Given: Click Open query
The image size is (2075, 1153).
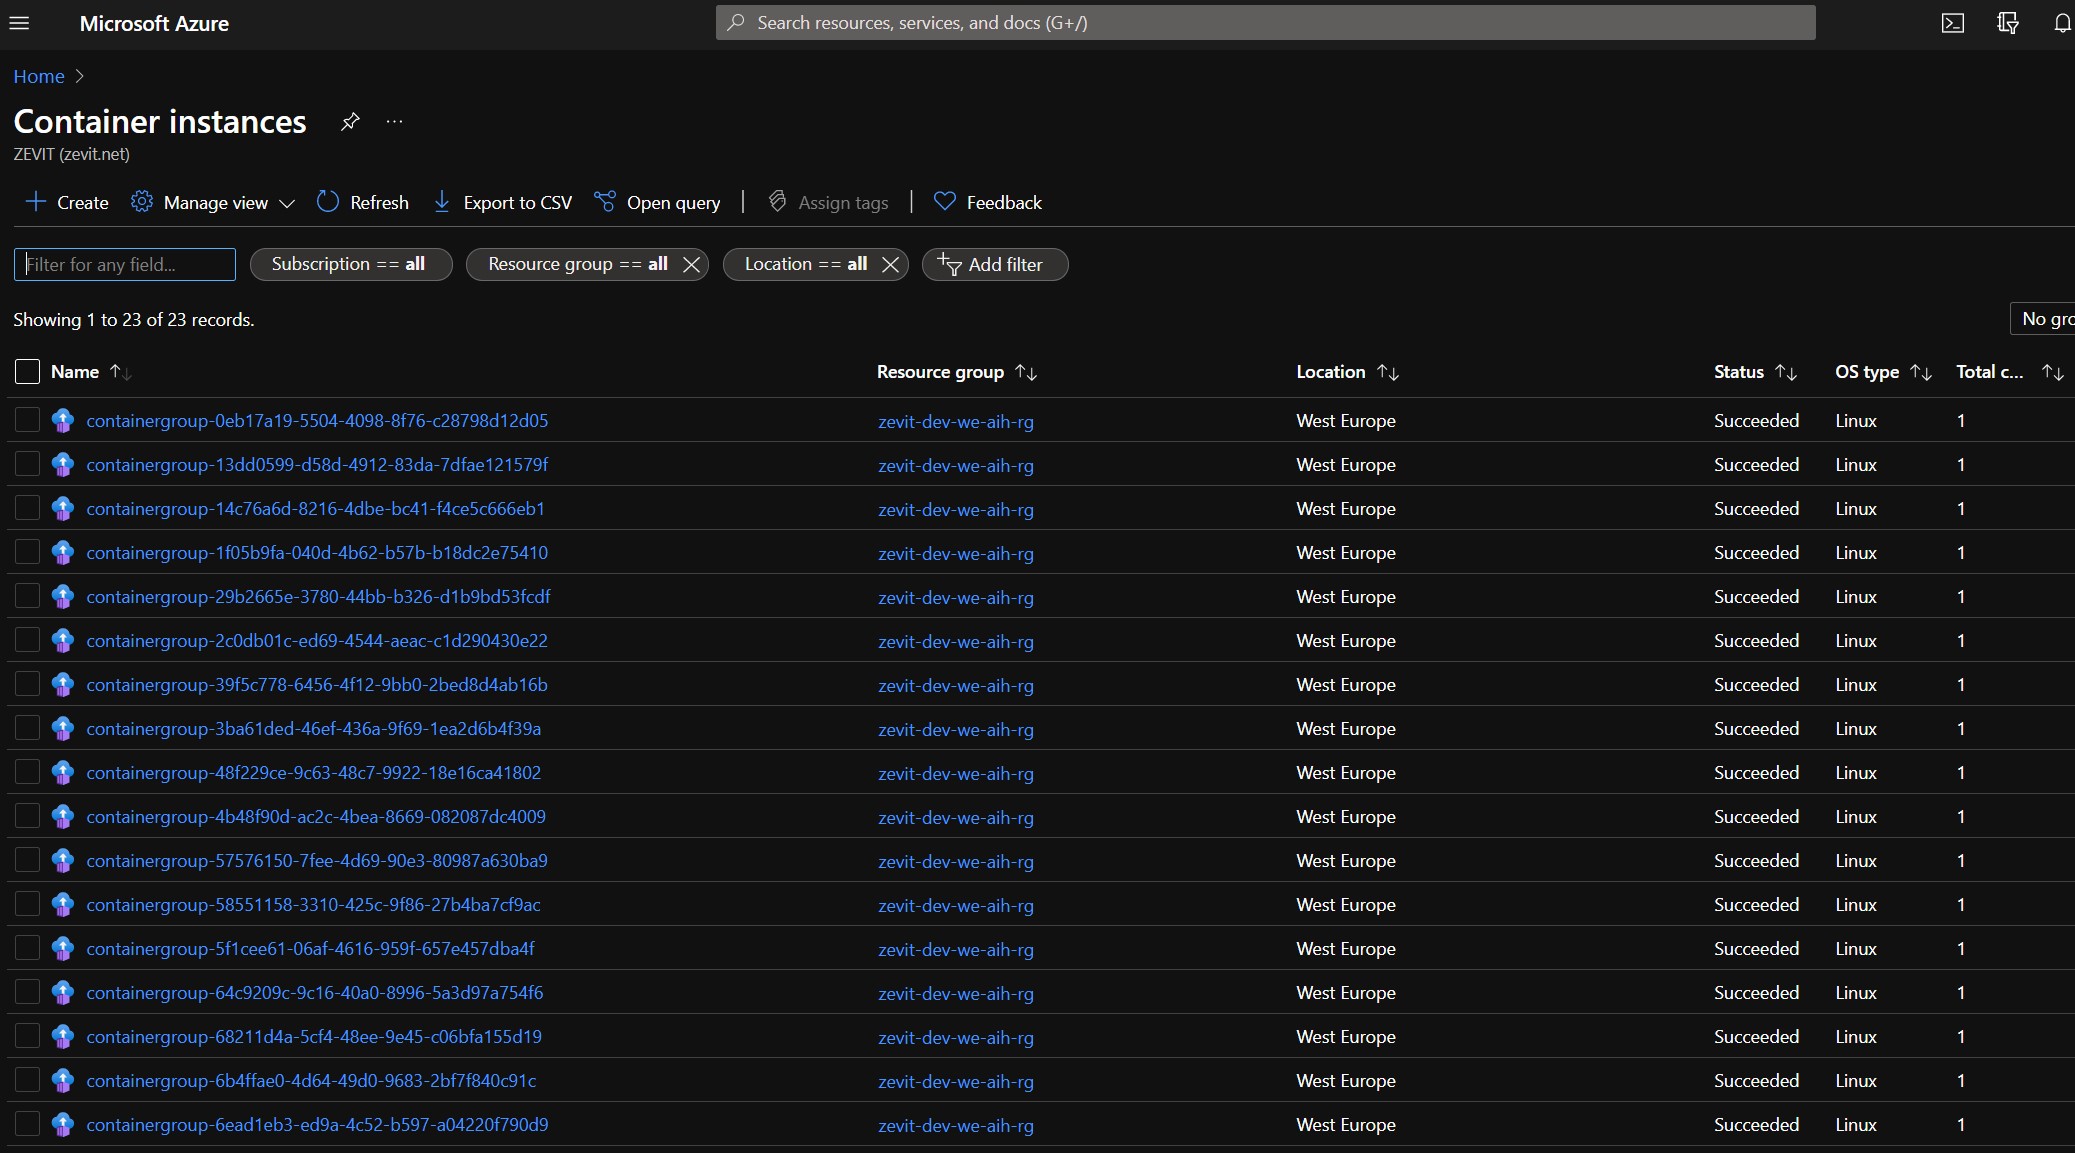Looking at the screenshot, I should point(657,203).
